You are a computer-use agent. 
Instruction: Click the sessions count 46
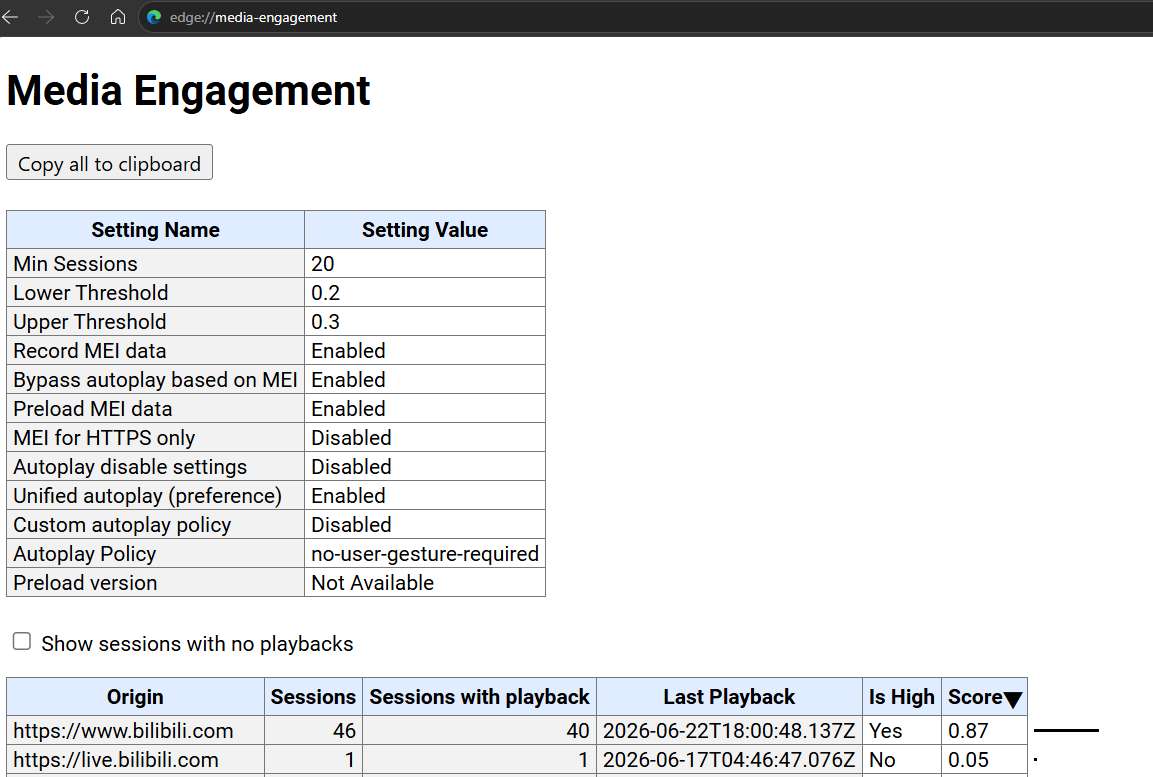(x=344, y=731)
